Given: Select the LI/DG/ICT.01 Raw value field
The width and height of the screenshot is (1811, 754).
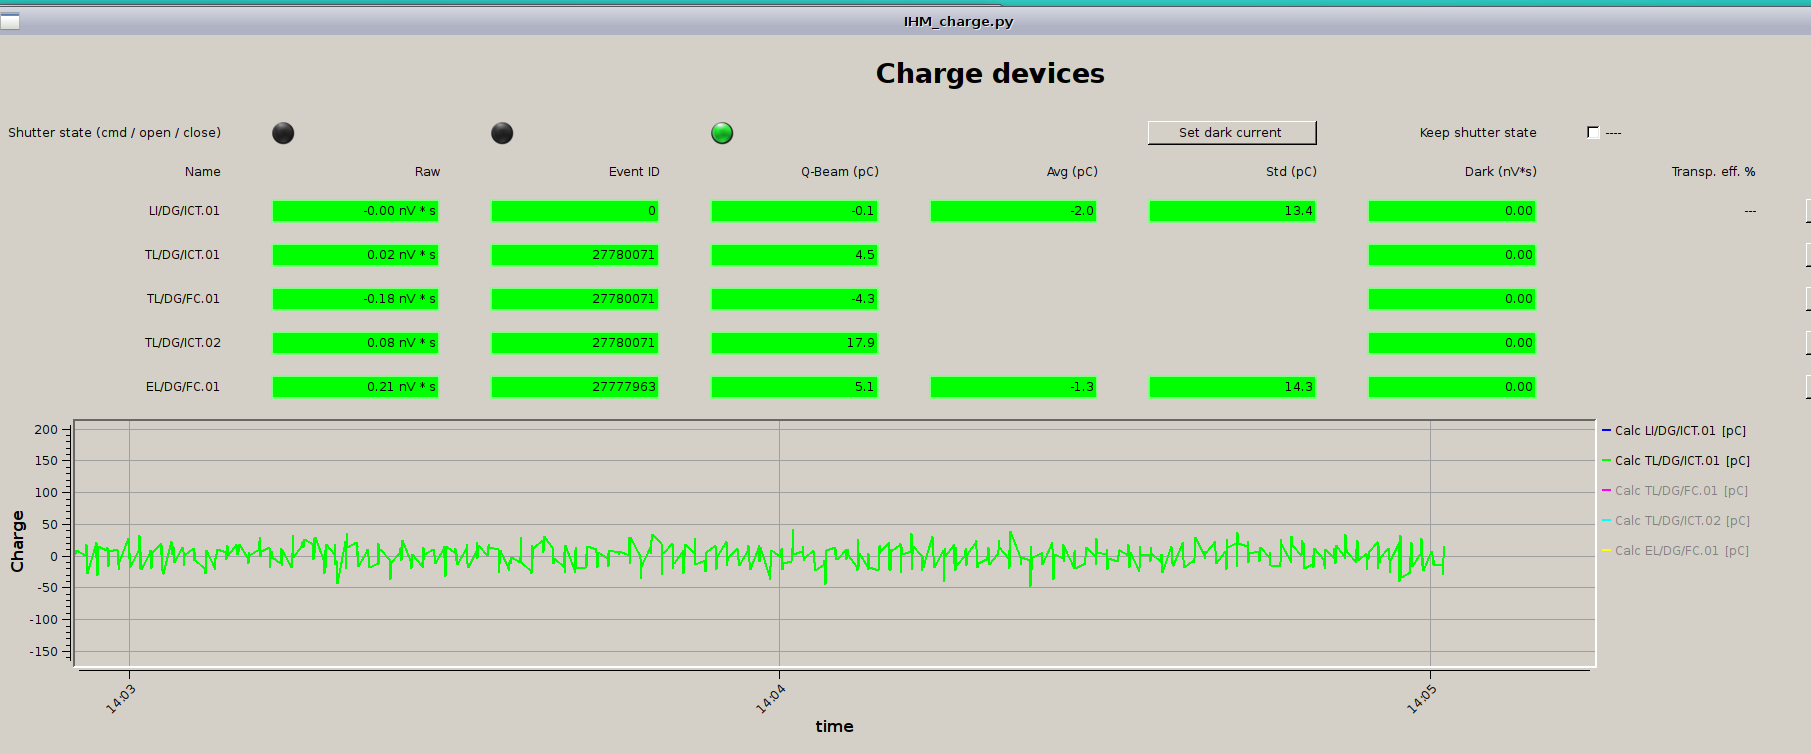Looking at the screenshot, I should 355,211.
